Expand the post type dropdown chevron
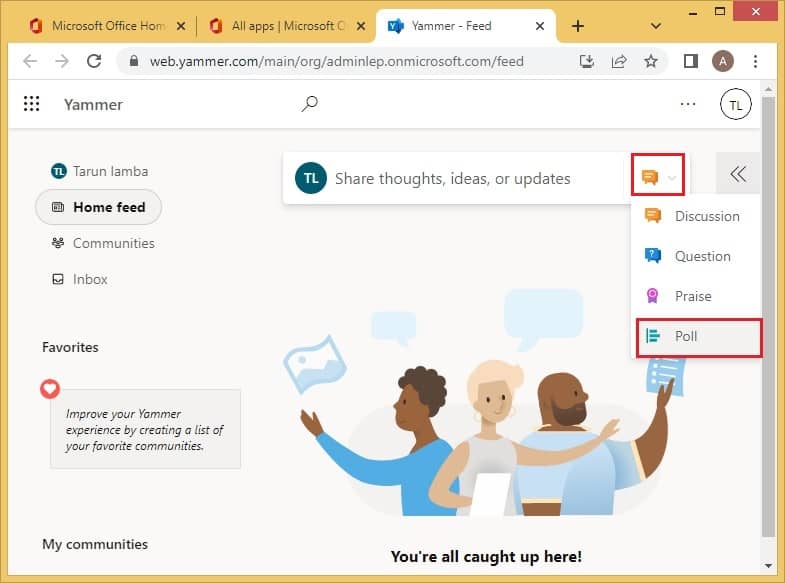The width and height of the screenshot is (785, 583). click(x=672, y=178)
